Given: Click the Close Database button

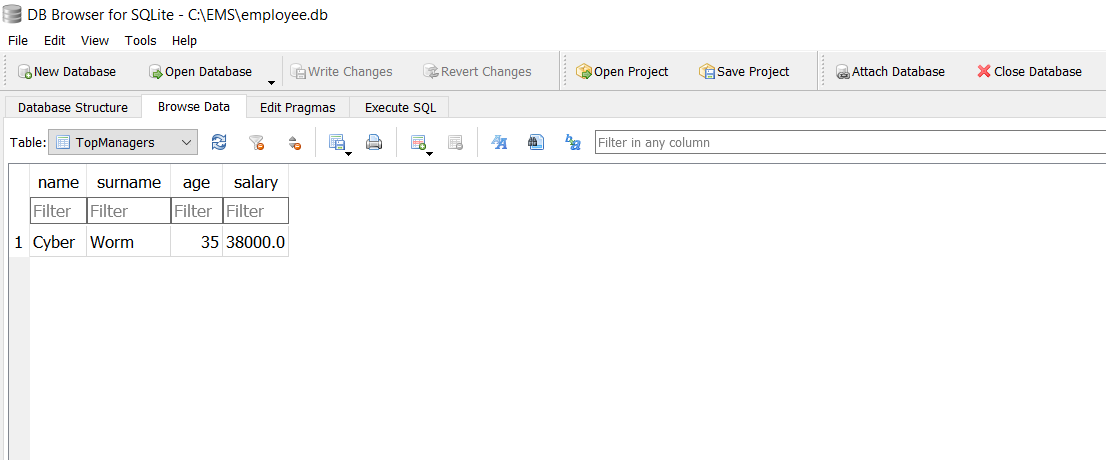Looking at the screenshot, I should pyautogui.click(x=1029, y=72).
